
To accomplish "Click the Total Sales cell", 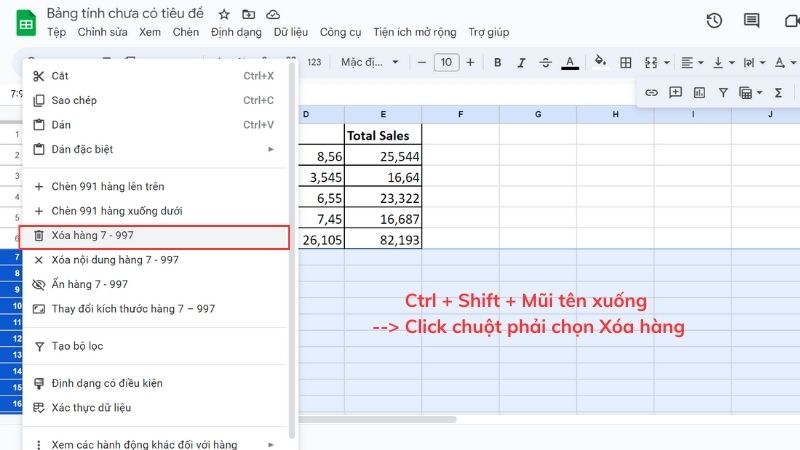I will point(383,135).
